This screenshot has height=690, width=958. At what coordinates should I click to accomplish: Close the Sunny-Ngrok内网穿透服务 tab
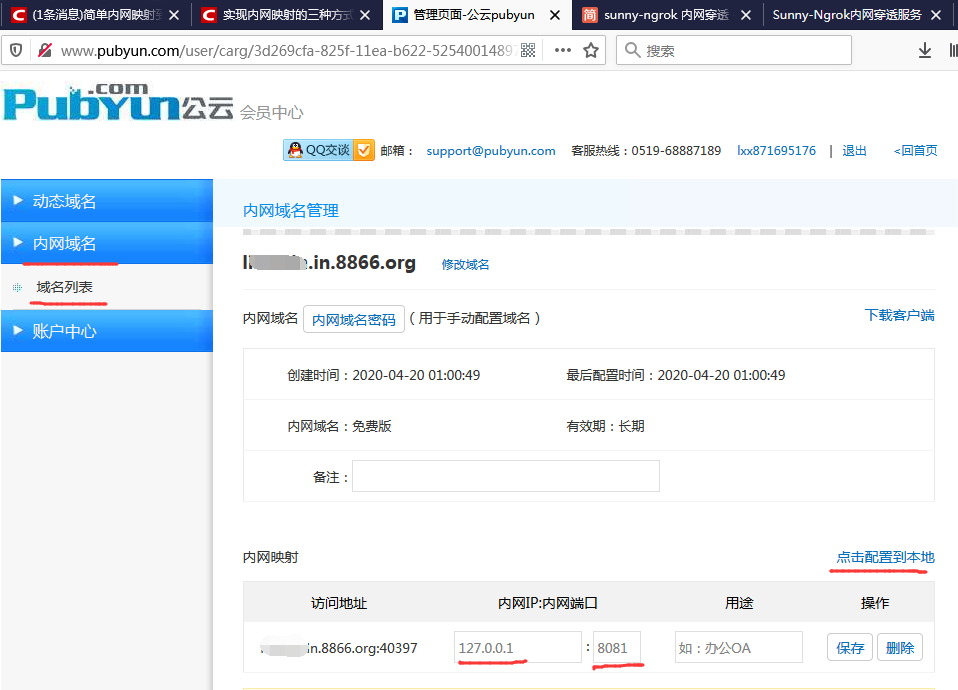click(935, 15)
